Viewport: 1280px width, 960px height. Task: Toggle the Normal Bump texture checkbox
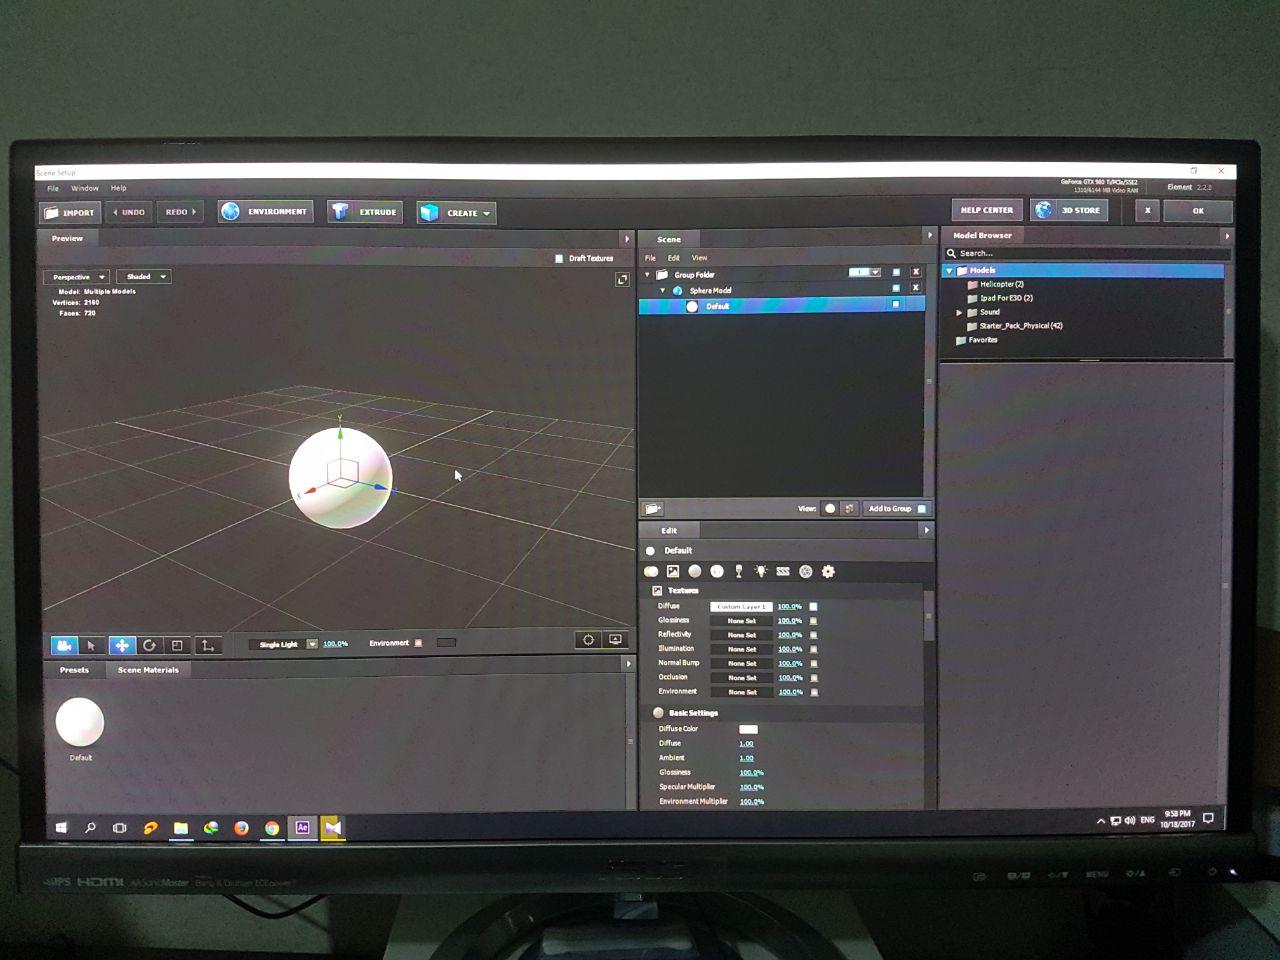(813, 663)
